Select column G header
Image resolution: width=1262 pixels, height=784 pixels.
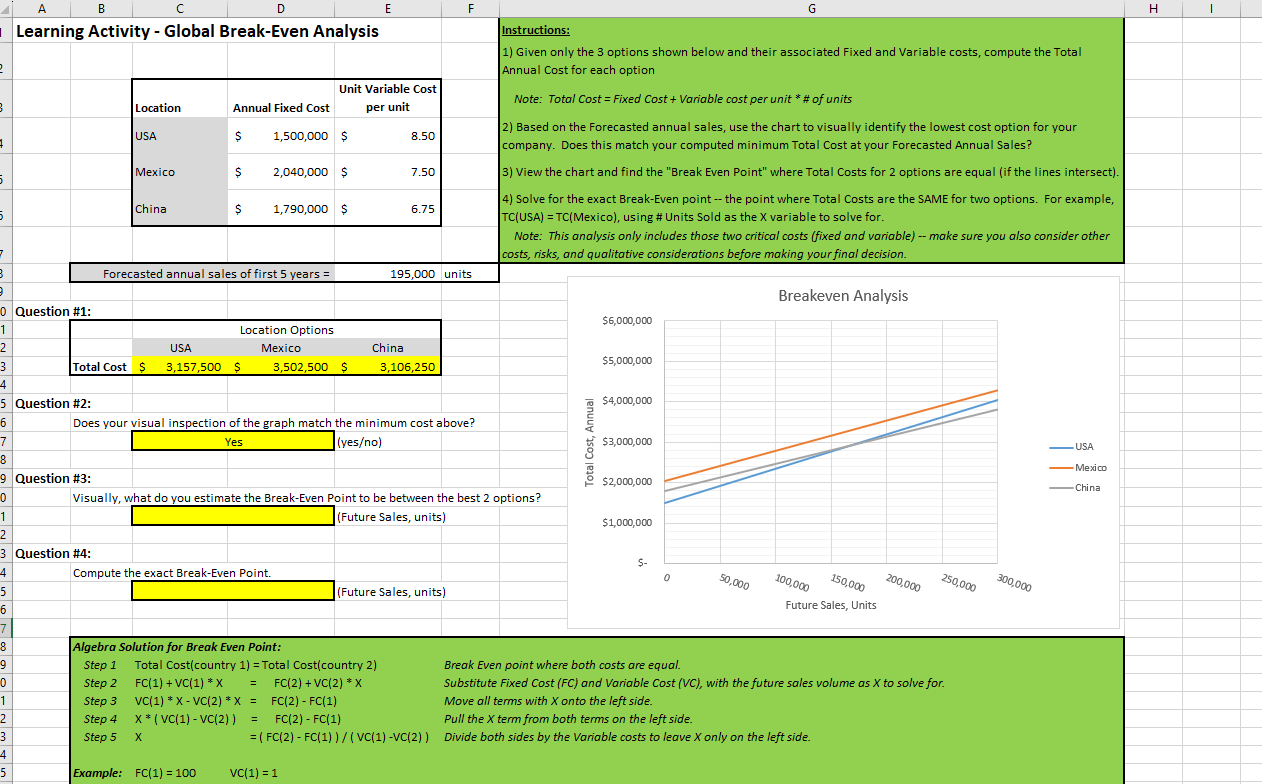(x=812, y=7)
